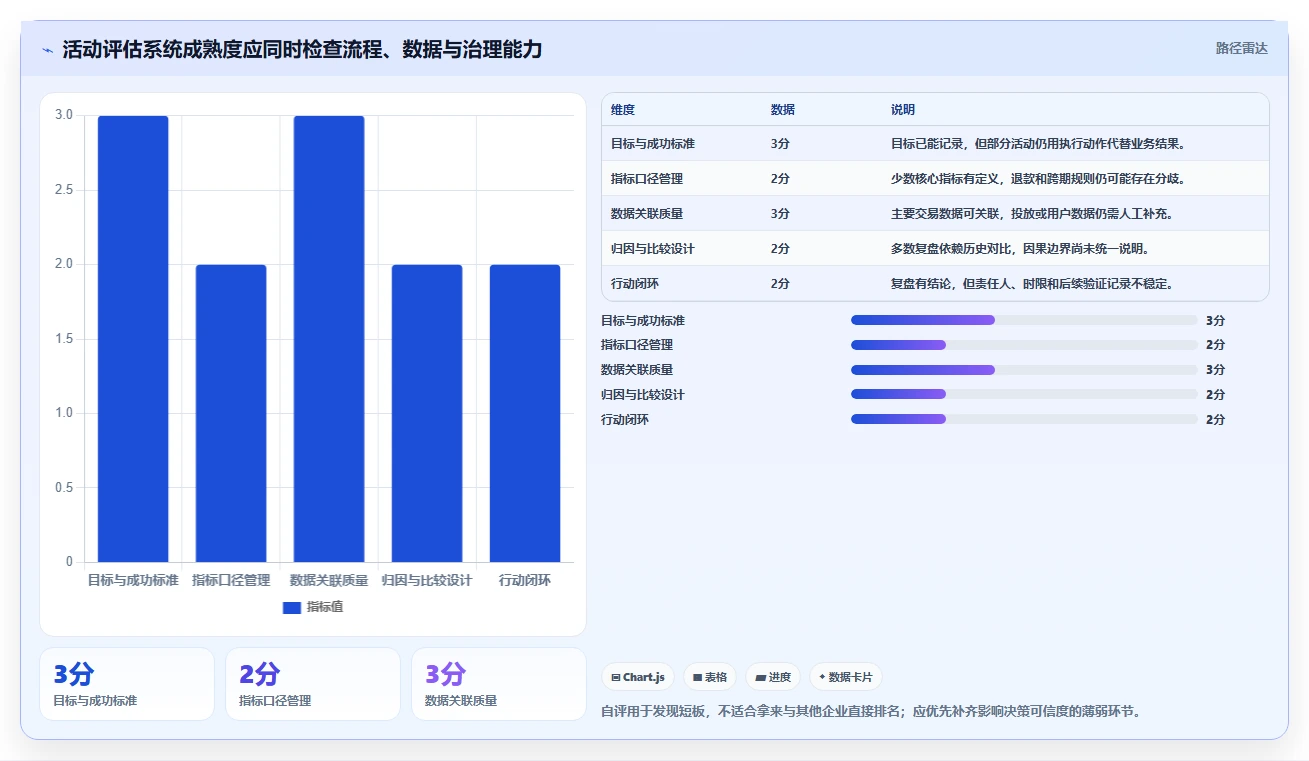The width and height of the screenshot is (1309, 761).
Task: Click the 目标与成功标准 progress bar
Action: (x=1024, y=320)
